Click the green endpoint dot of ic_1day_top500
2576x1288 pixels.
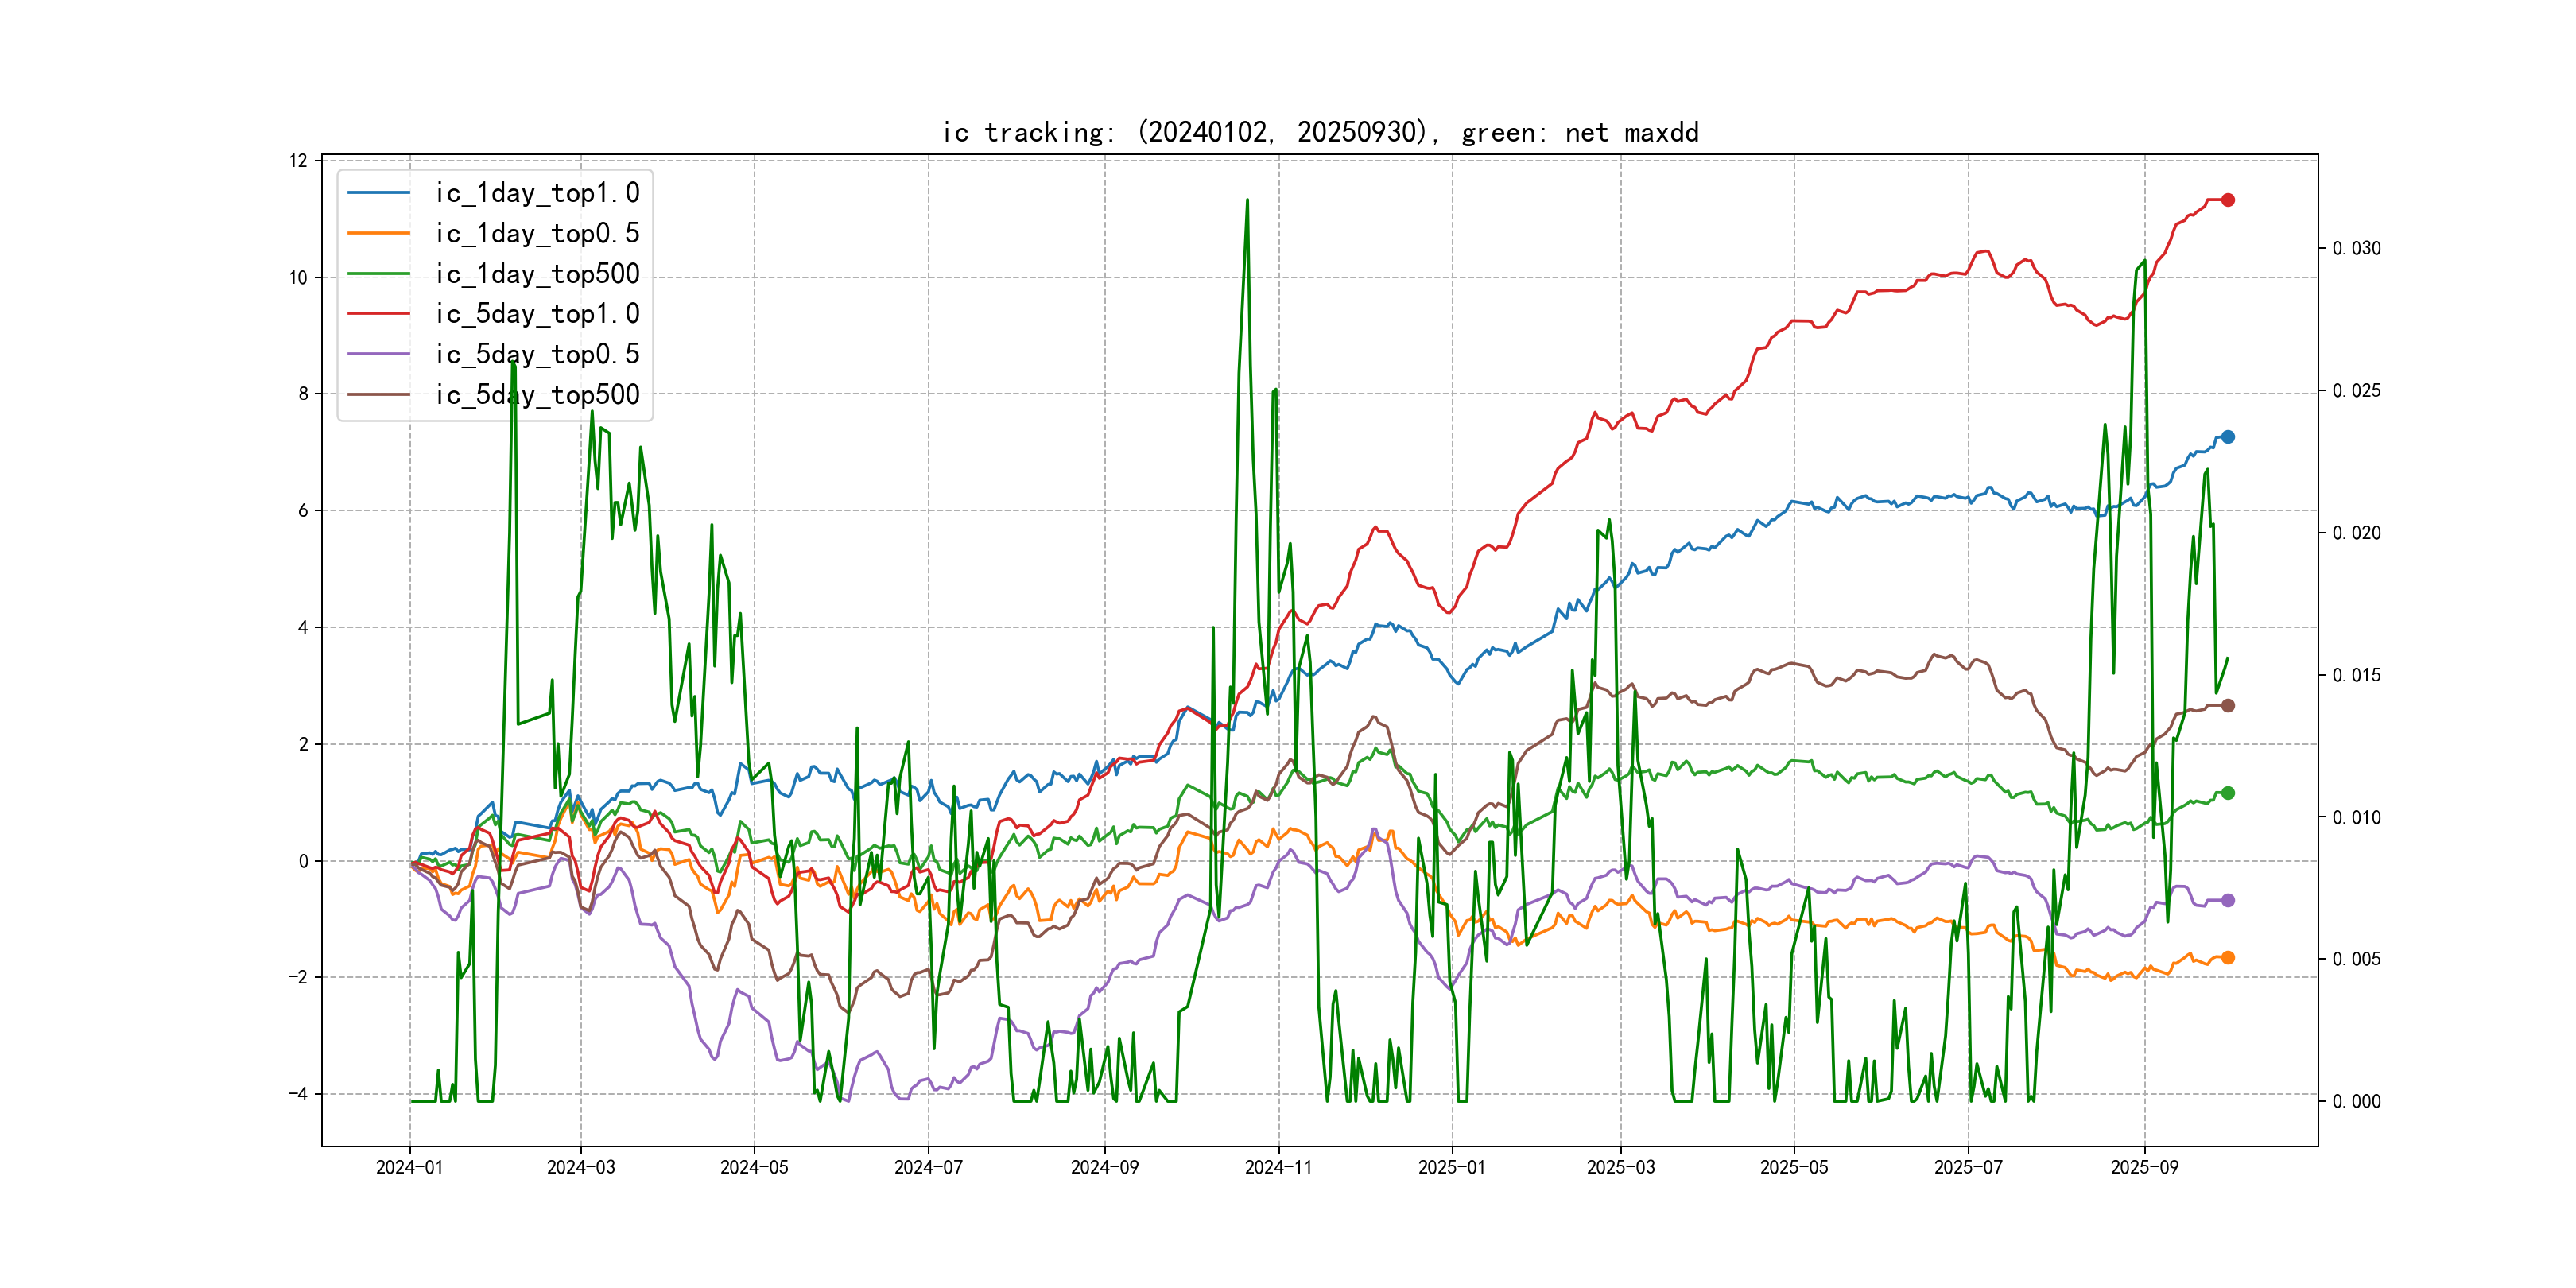(2228, 793)
